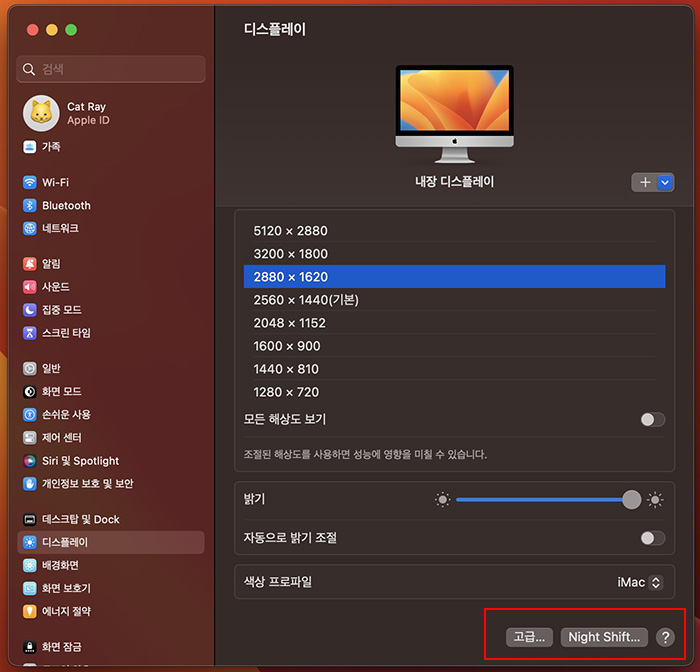The image size is (700, 672).
Task: Select the 3200 × 1800 resolution
Action: coord(454,254)
